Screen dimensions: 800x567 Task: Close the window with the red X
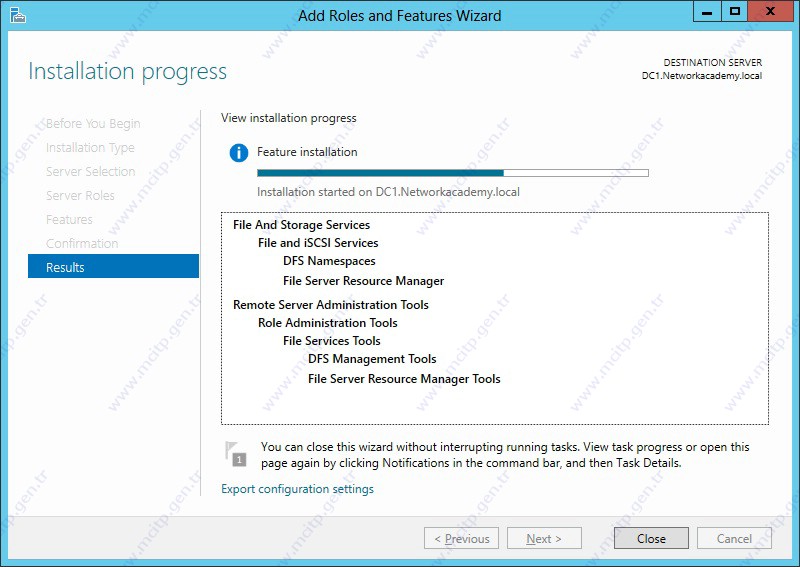(770, 12)
